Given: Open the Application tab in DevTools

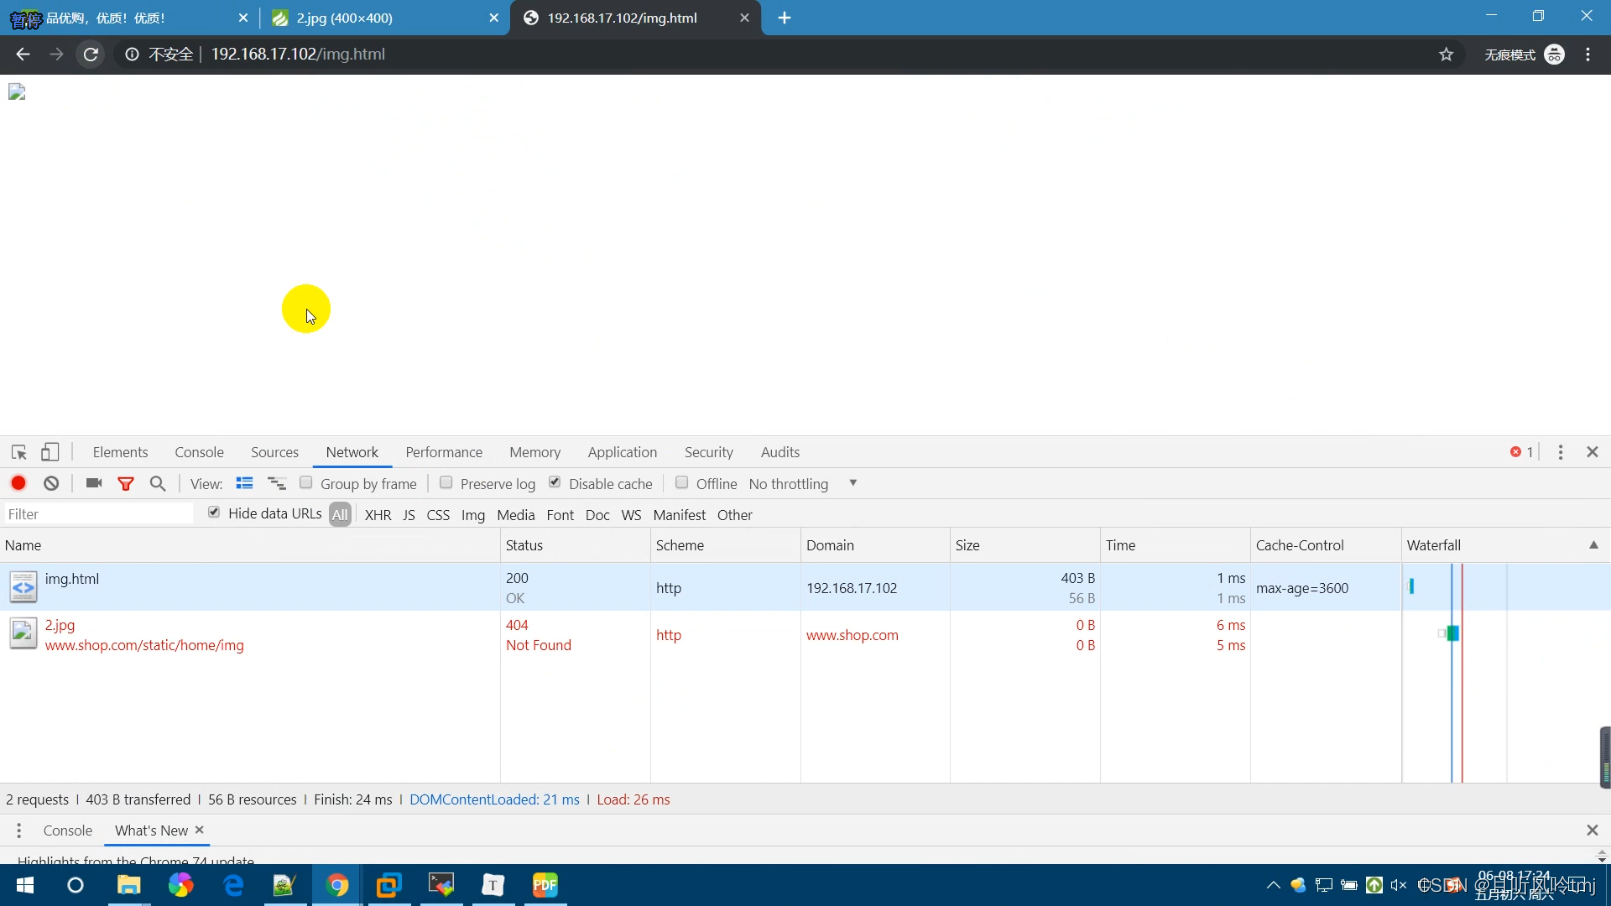Looking at the screenshot, I should click(622, 452).
